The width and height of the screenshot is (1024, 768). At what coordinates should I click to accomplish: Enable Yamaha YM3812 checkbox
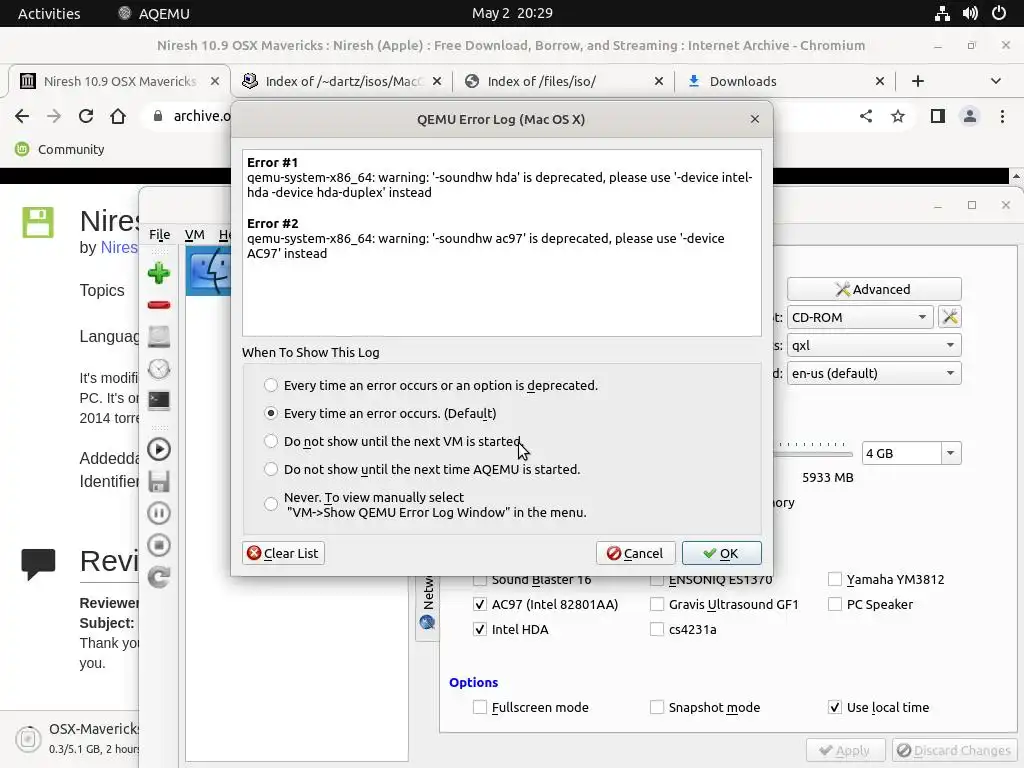835,579
